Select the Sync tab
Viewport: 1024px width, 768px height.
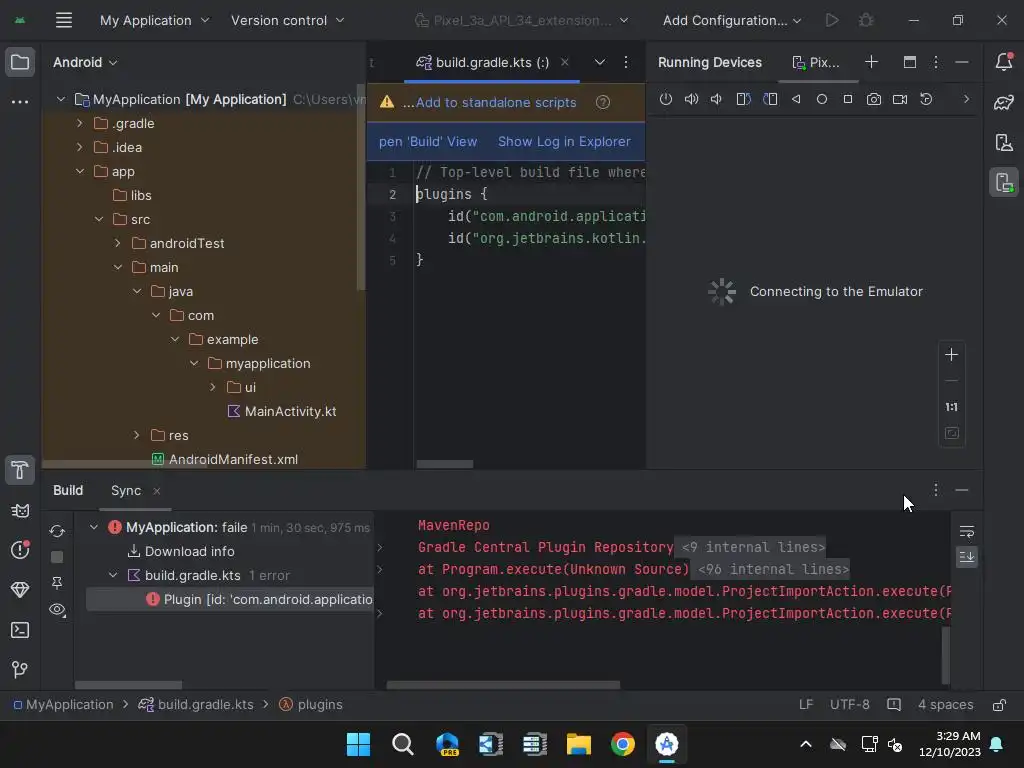pyautogui.click(x=126, y=490)
